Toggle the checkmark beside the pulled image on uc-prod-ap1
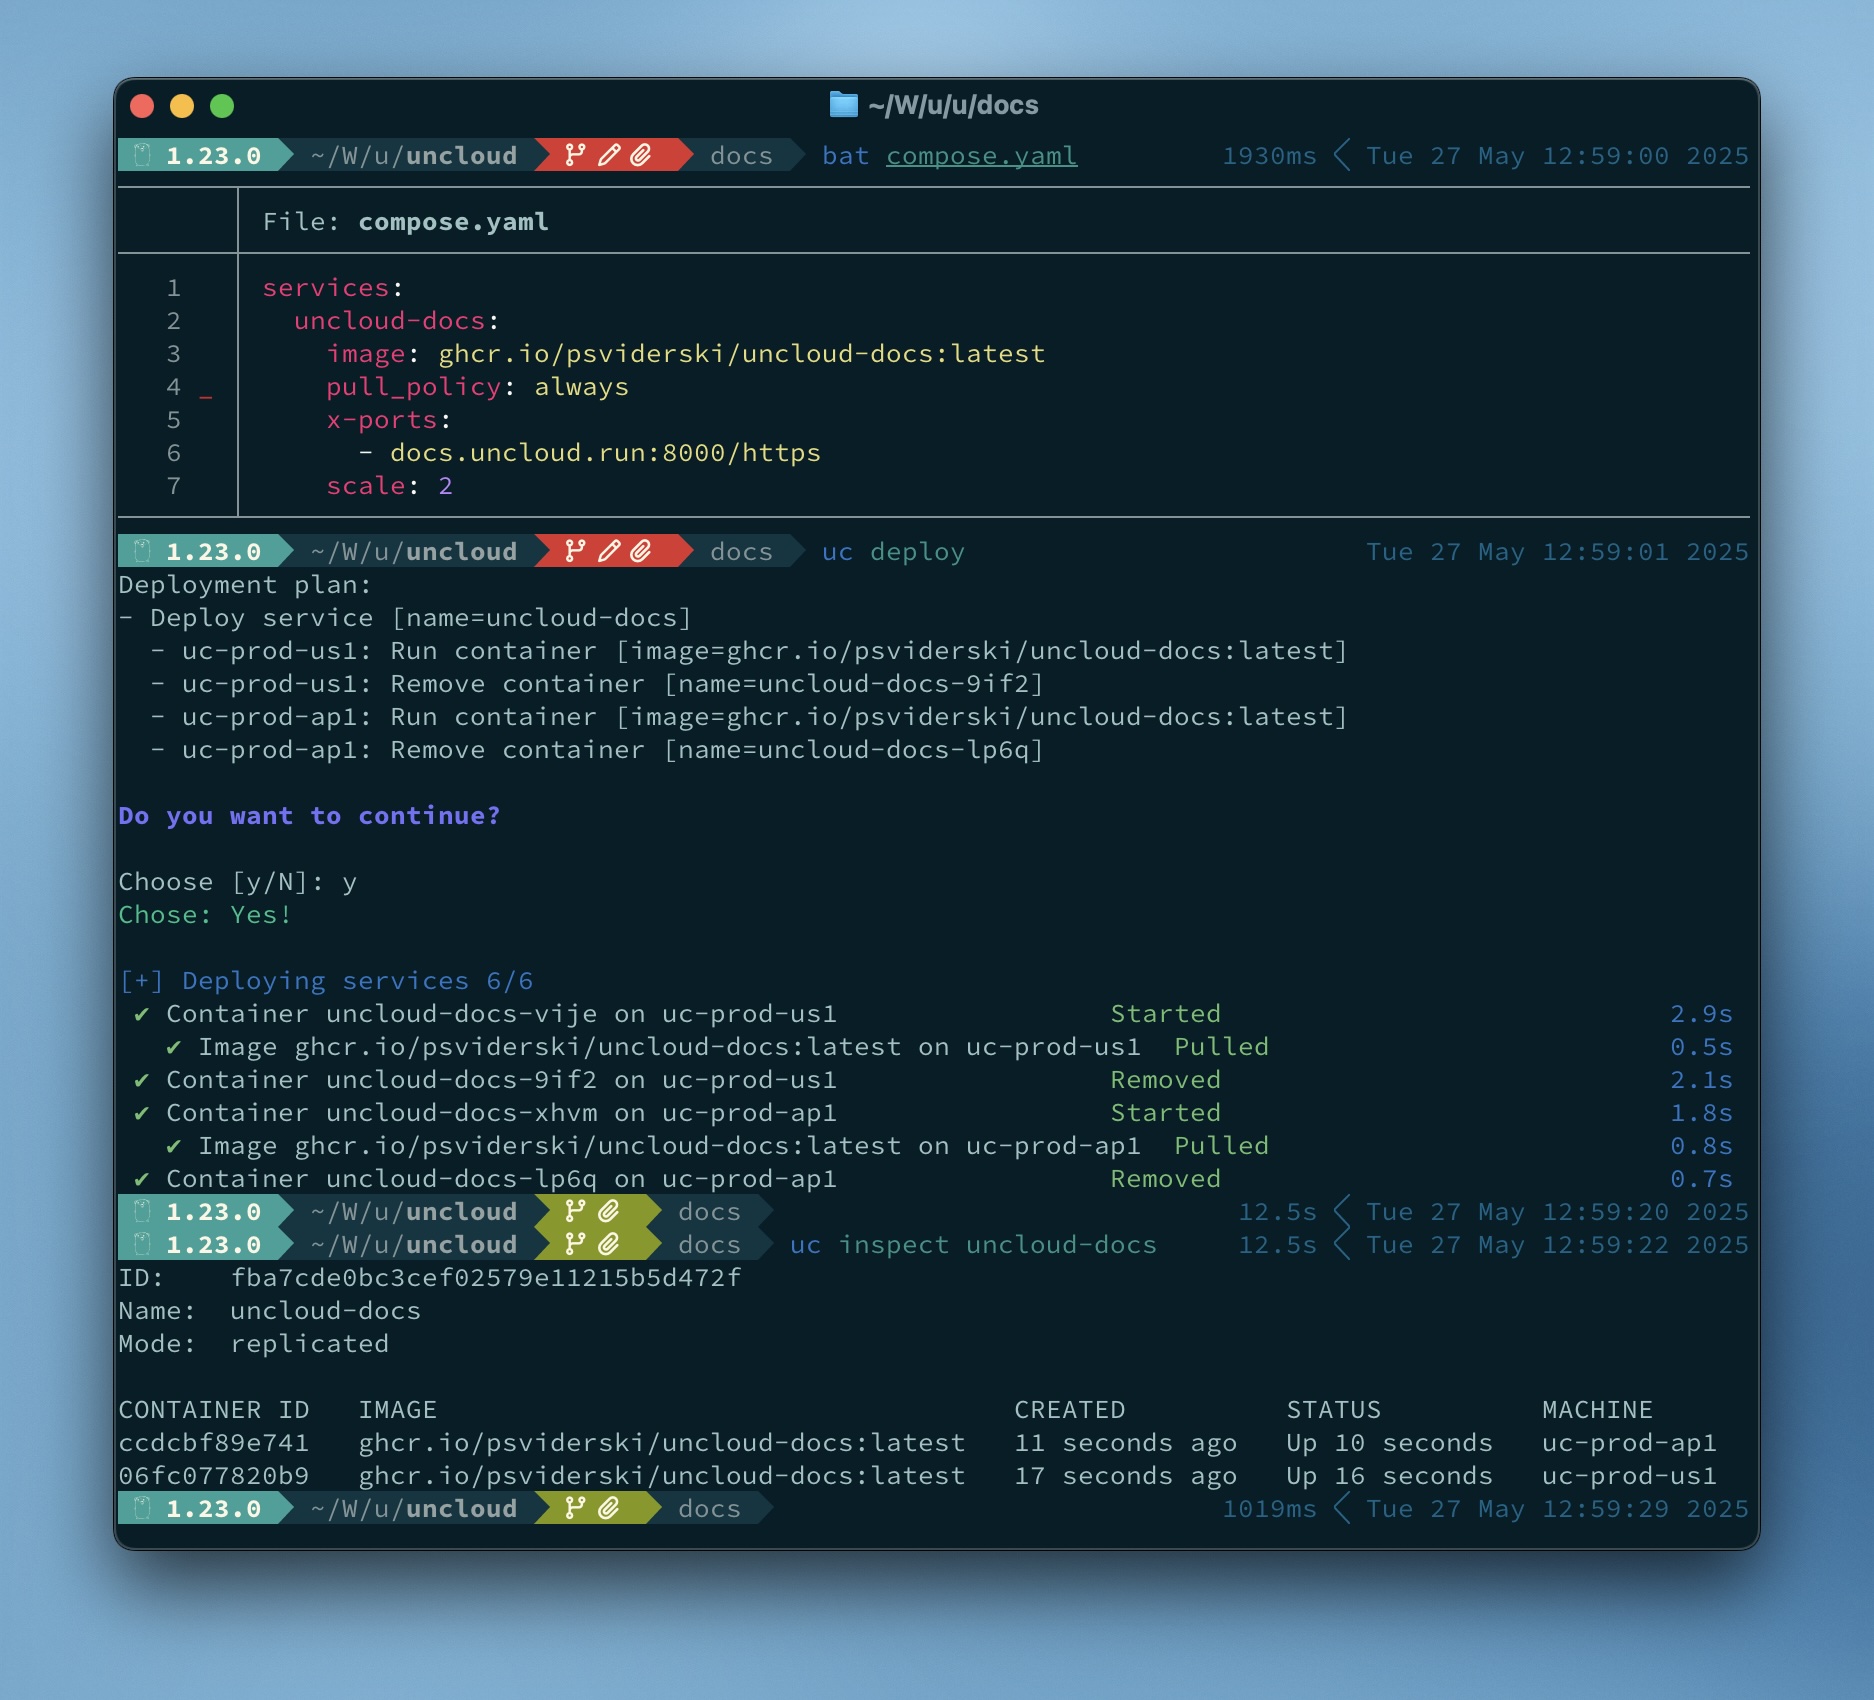Viewport: 1874px width, 1700px height. pos(176,1146)
